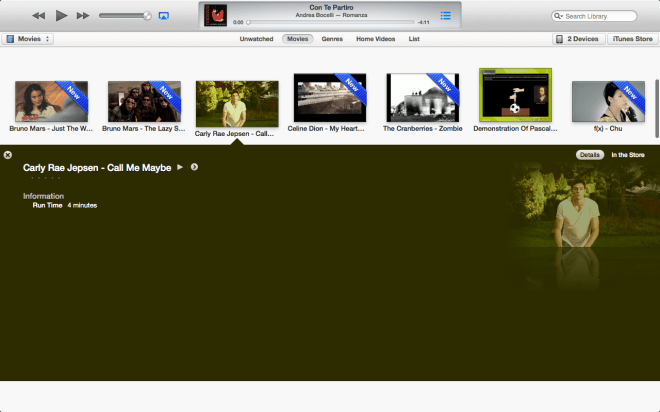Click the elapsed time 0:00 display
Image resolution: width=660 pixels, height=412 pixels.
click(238, 22)
